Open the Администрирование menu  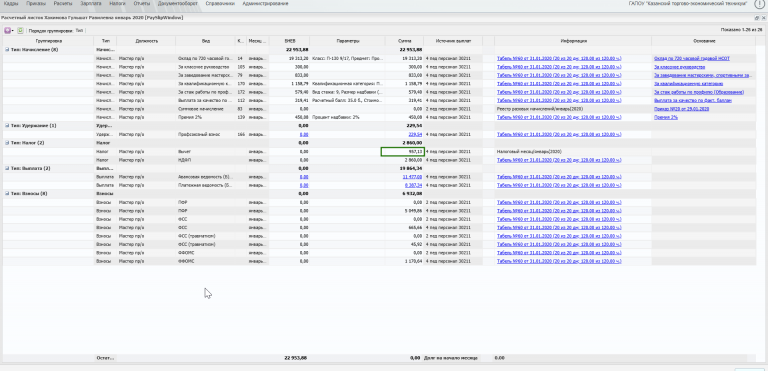(265, 3)
